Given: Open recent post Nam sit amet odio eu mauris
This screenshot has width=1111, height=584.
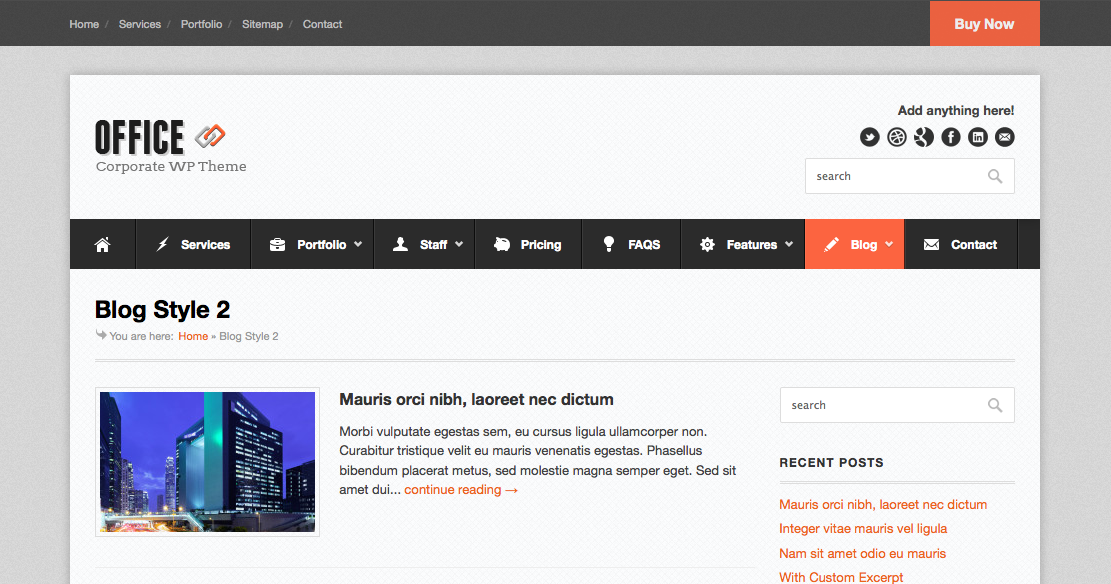Looking at the screenshot, I should (x=862, y=554).
